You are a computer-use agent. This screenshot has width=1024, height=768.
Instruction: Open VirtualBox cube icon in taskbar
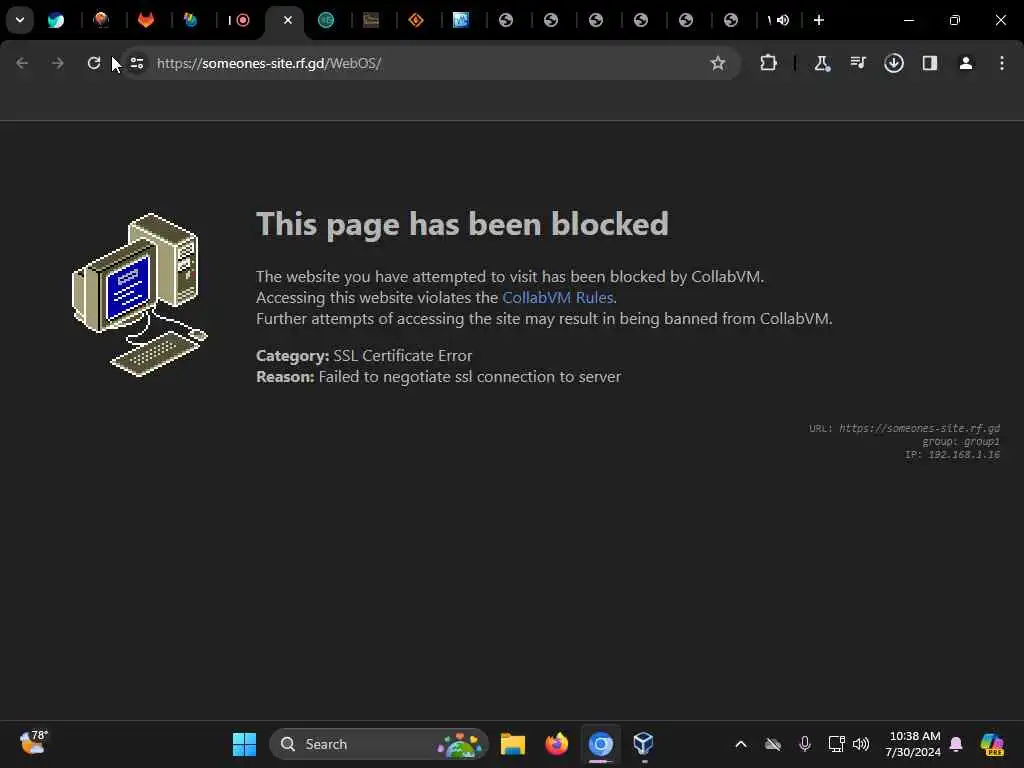643,743
